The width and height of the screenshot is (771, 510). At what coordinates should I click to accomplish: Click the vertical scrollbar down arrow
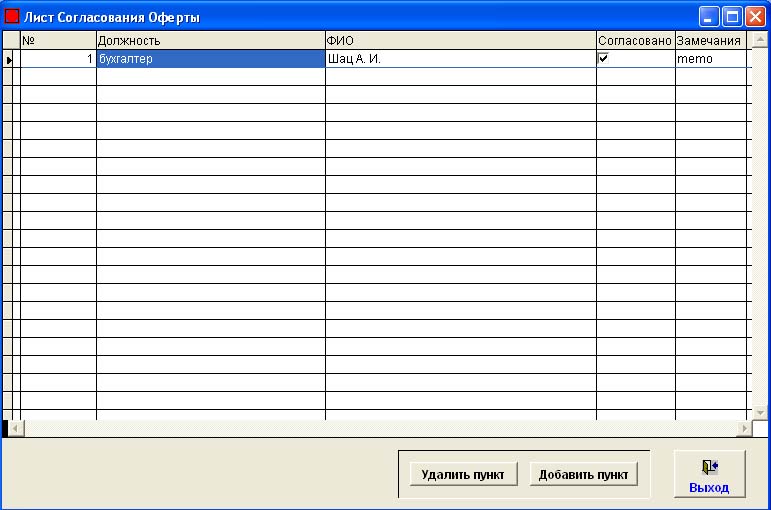(x=760, y=412)
